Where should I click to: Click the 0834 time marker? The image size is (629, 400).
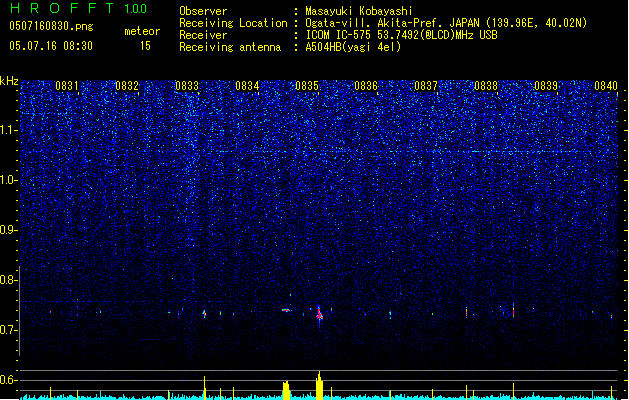[x=247, y=86]
